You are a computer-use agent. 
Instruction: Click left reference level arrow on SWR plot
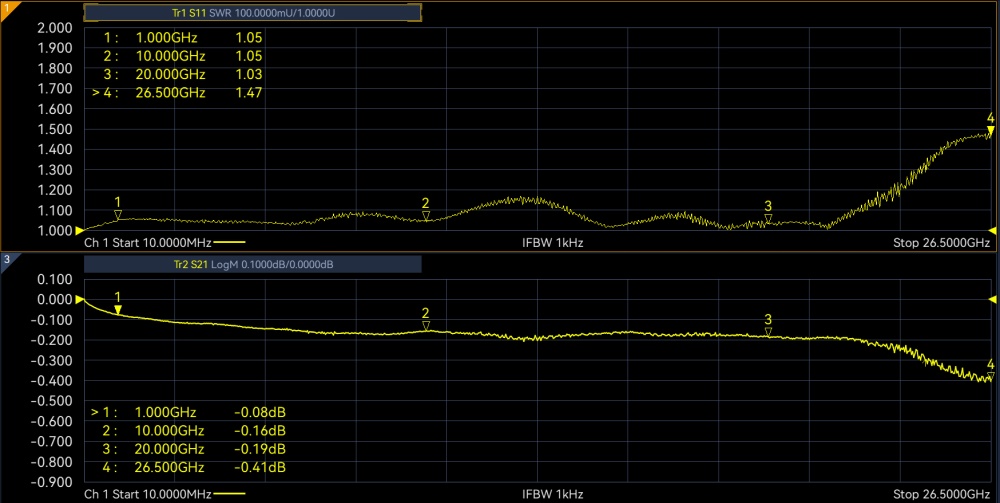(x=81, y=230)
